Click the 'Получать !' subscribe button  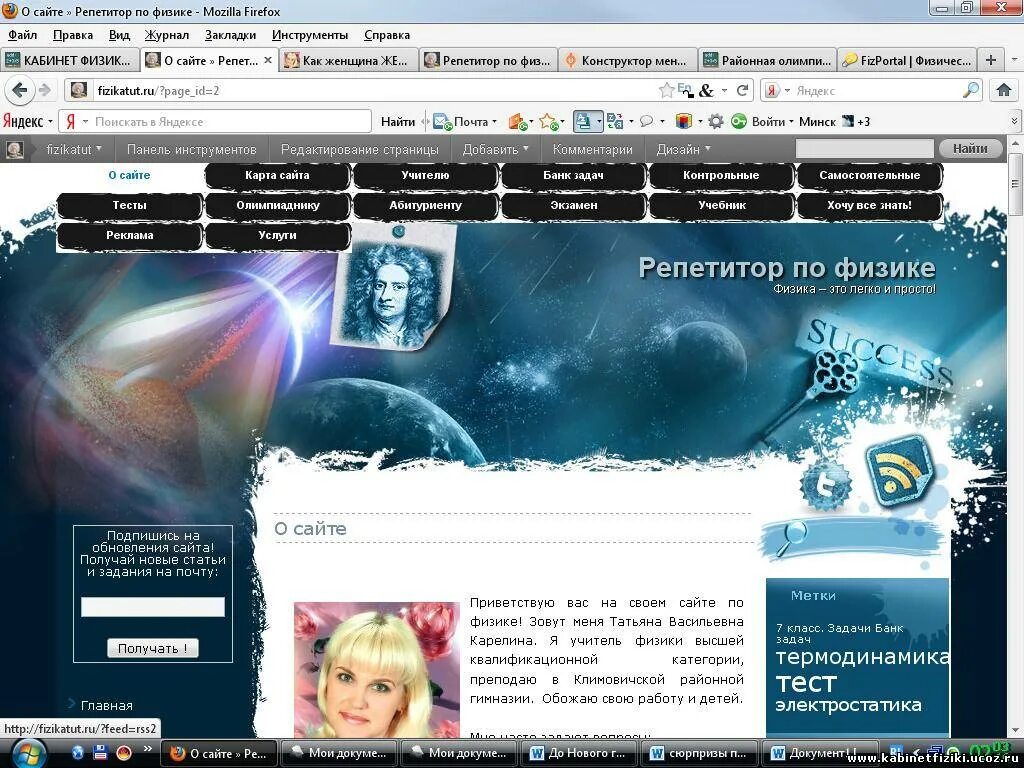(152, 648)
